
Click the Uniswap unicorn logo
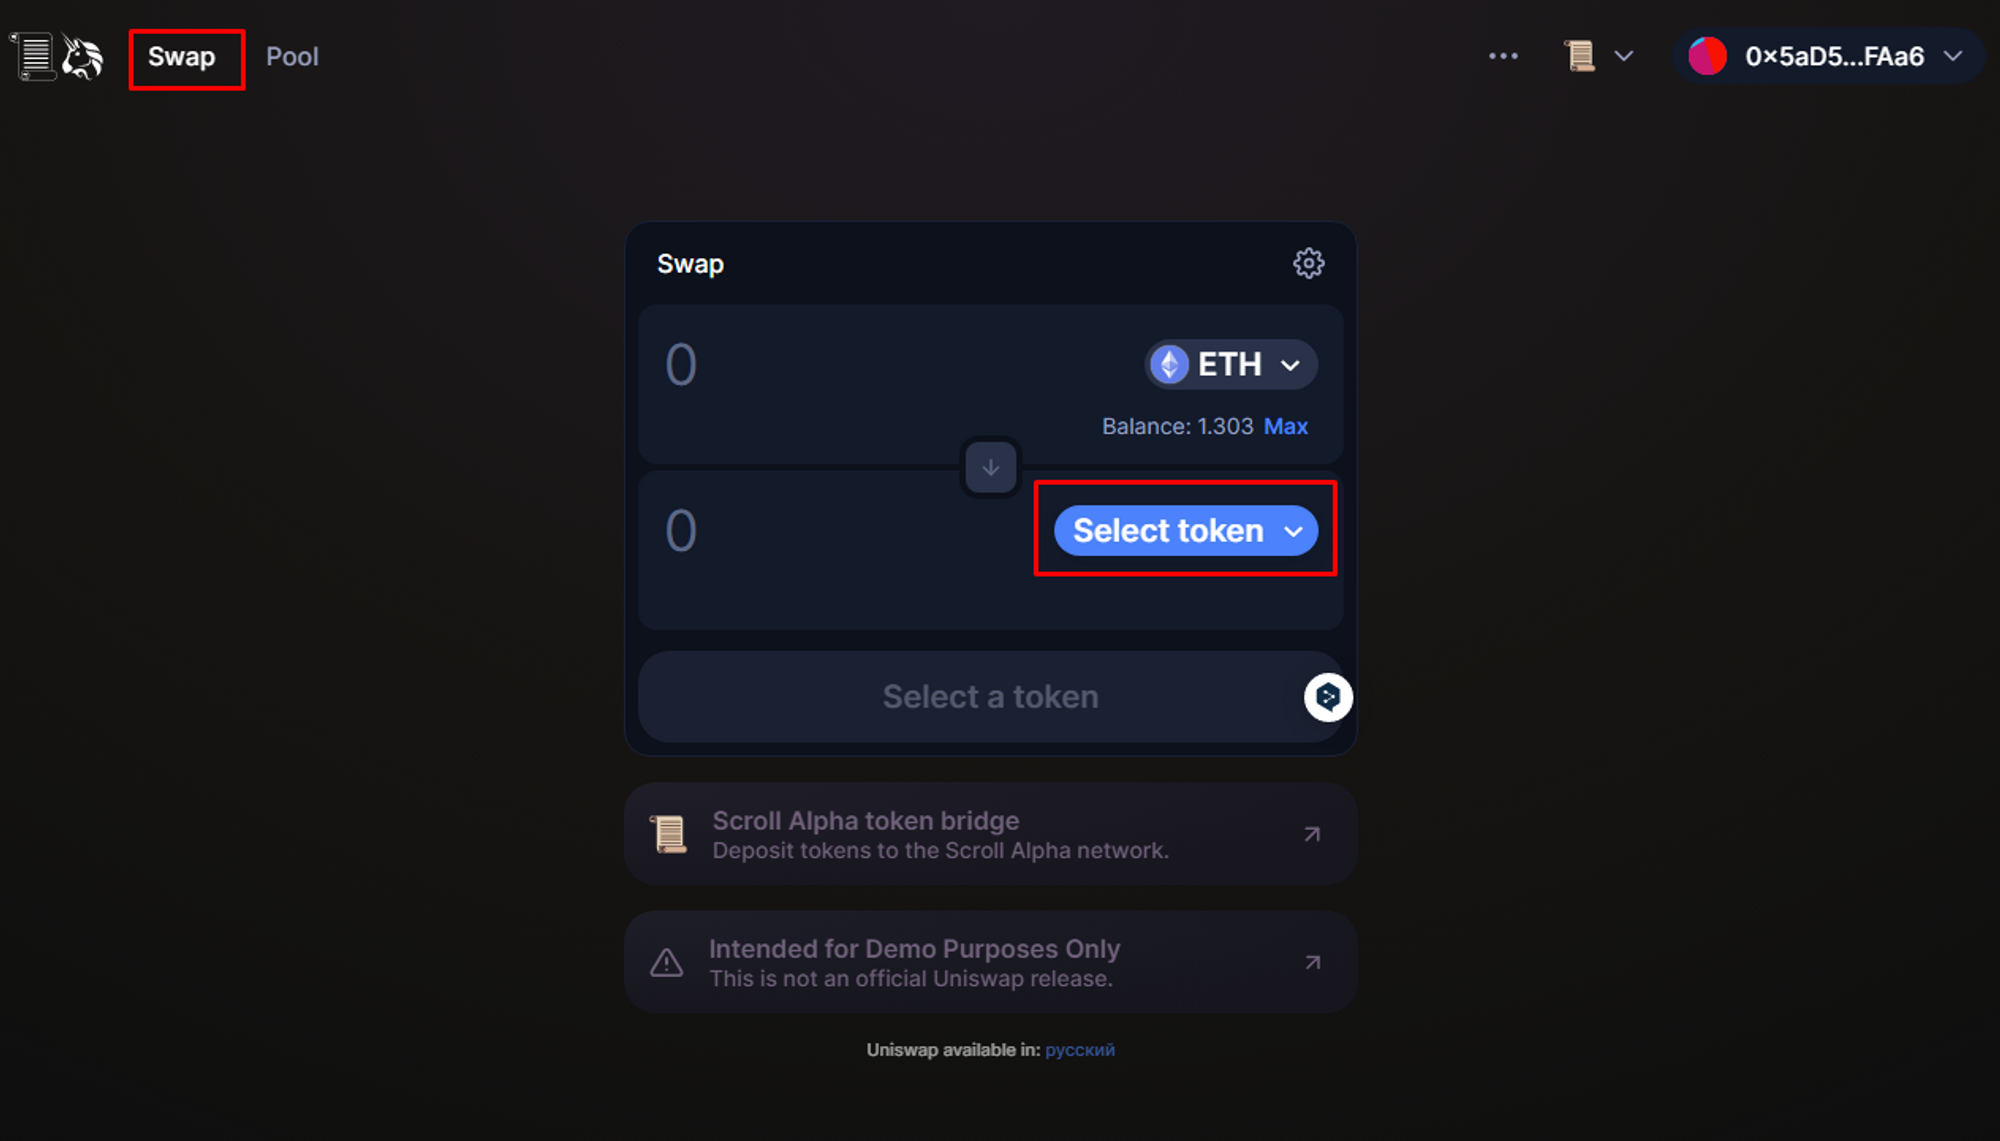click(x=82, y=57)
